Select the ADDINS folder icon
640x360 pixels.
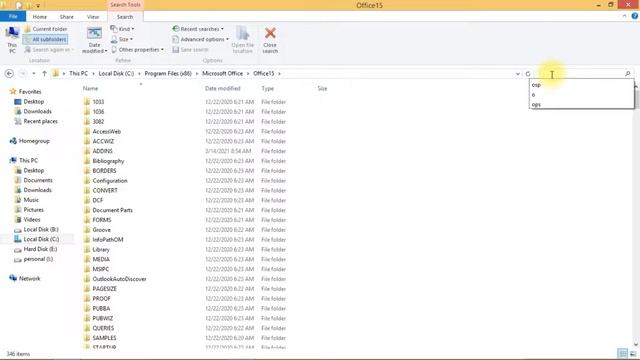(87, 151)
